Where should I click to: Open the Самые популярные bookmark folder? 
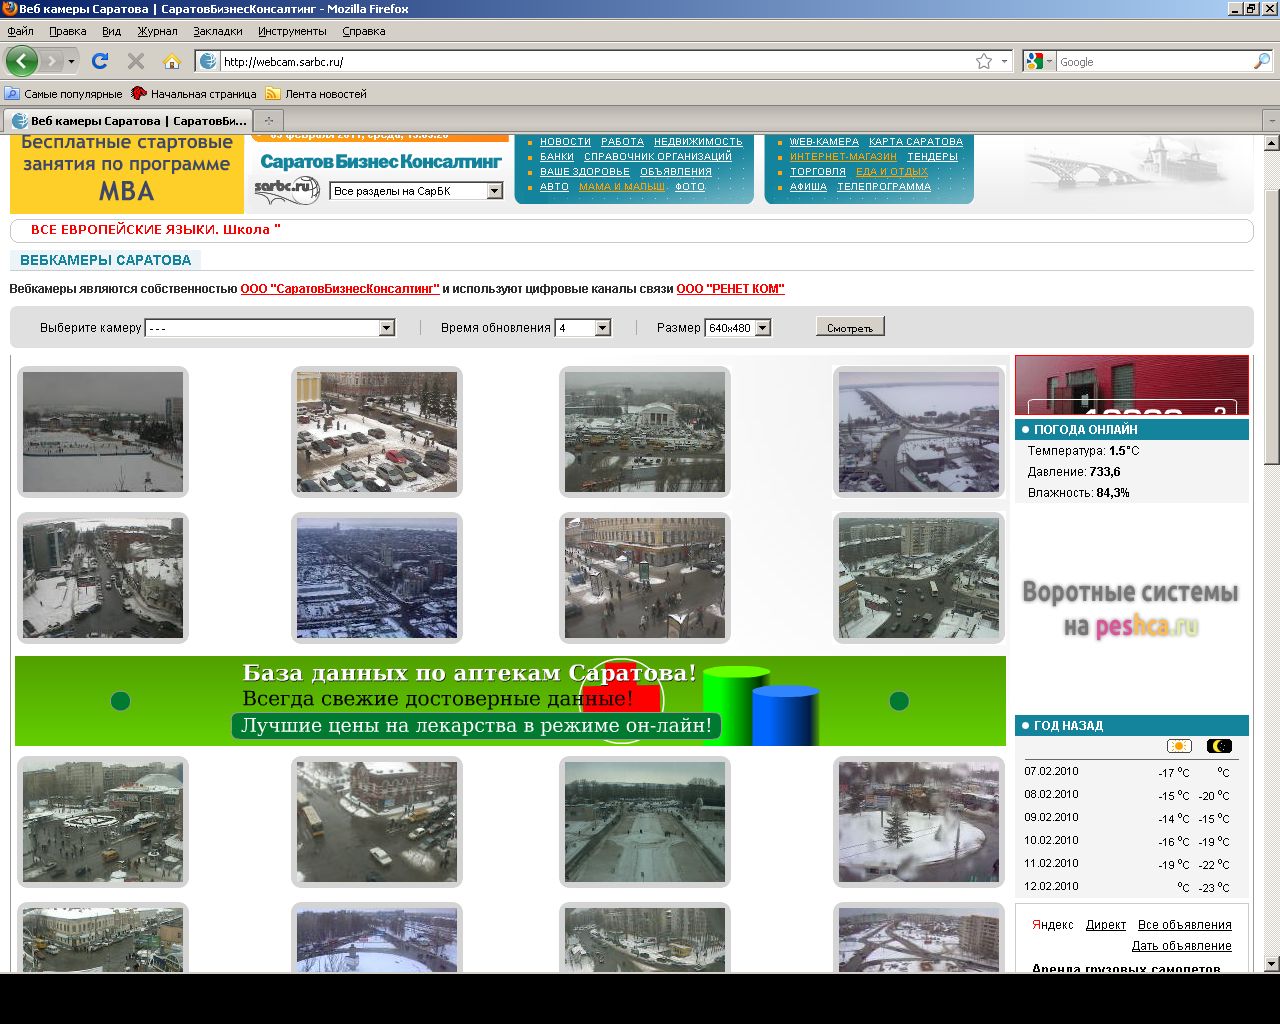click(64, 94)
